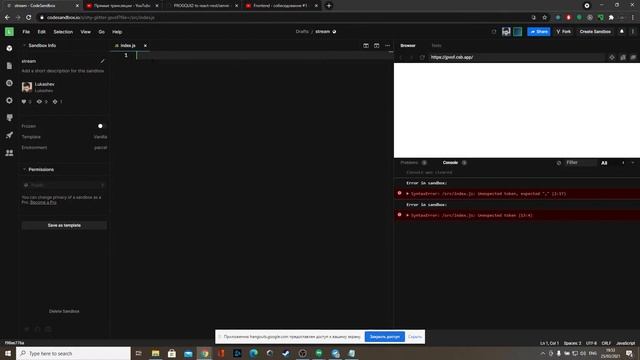The width and height of the screenshot is (640, 360).
Task: Click the taskbar search box
Action: click(x=73, y=353)
